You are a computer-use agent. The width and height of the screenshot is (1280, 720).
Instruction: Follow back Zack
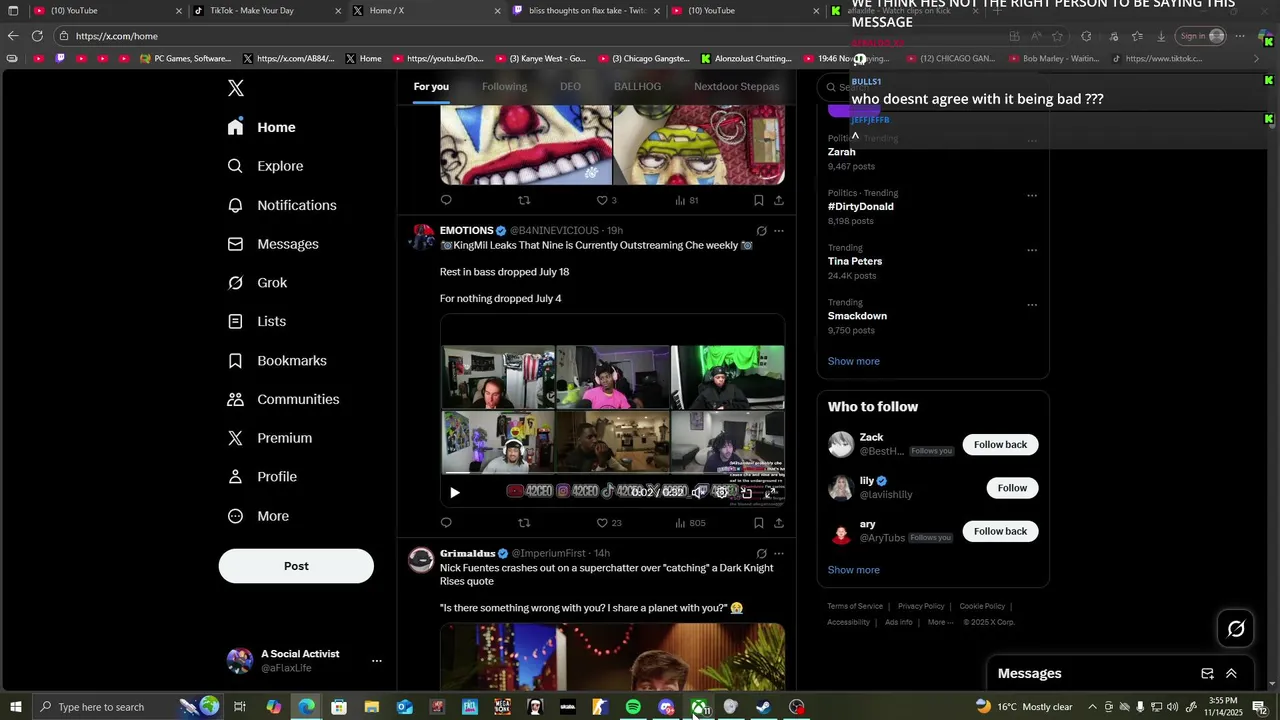pyautogui.click(x=1000, y=444)
